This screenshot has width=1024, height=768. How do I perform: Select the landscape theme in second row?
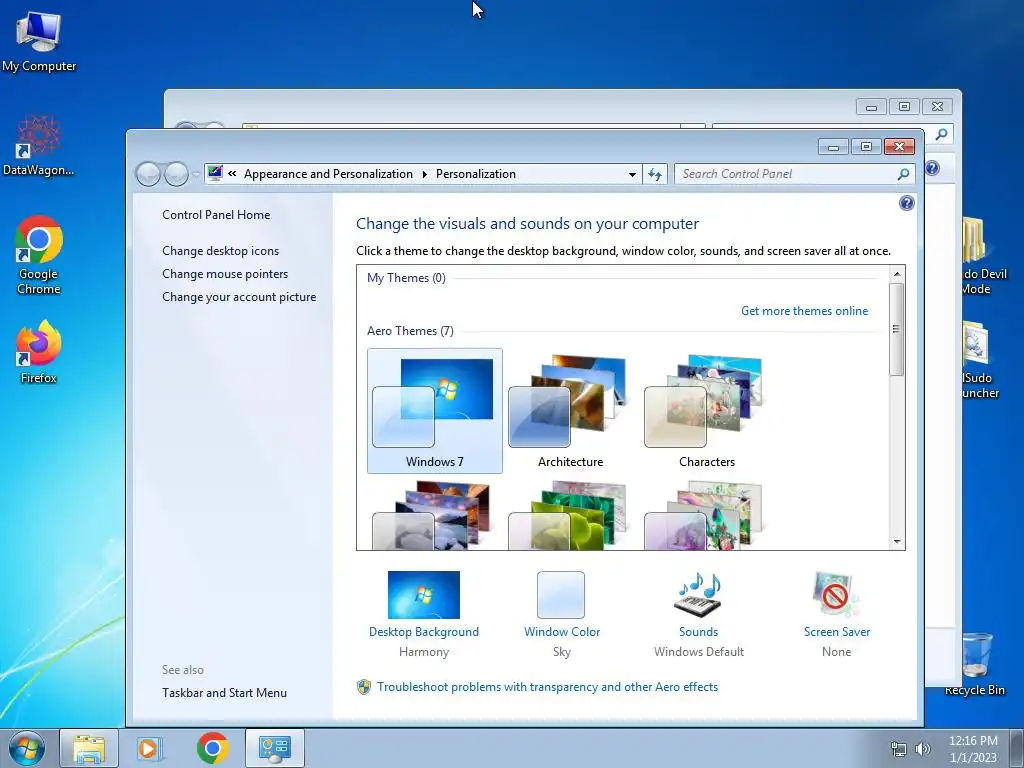coord(431,515)
